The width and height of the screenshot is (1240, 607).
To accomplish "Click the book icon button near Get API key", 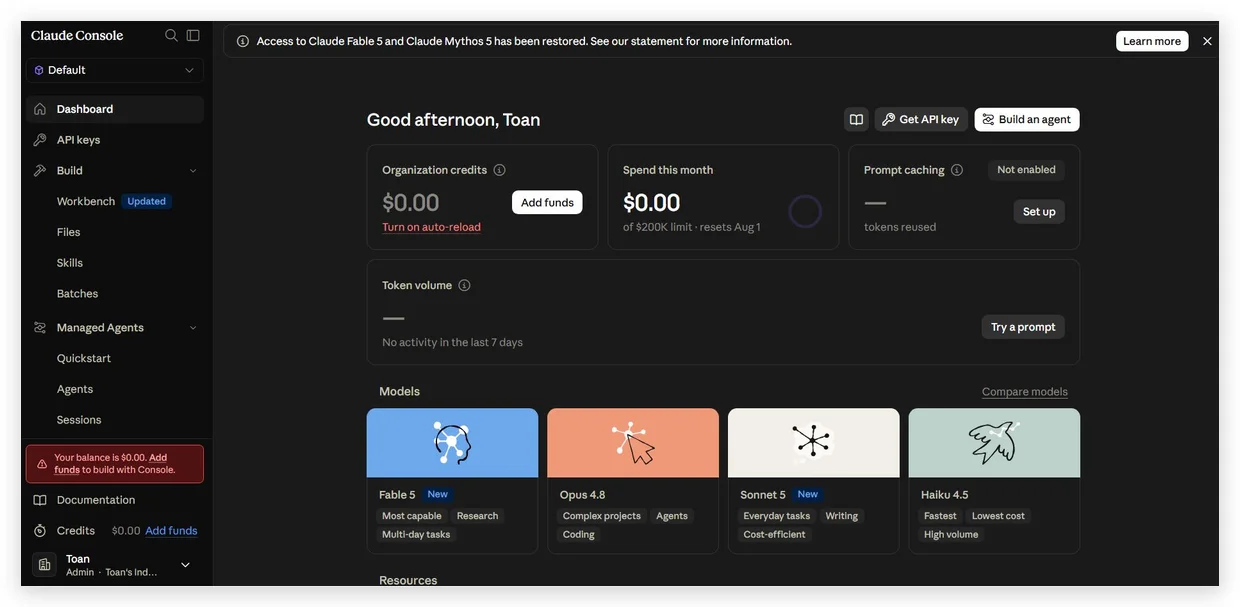I will [856, 119].
